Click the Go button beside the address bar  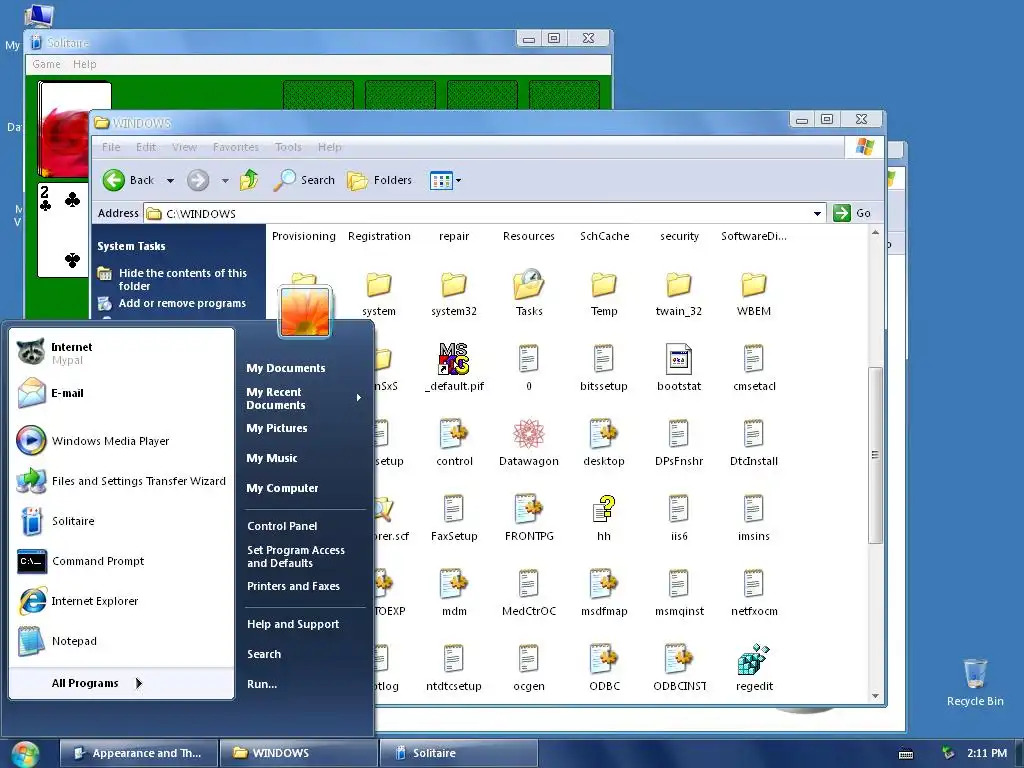click(852, 213)
